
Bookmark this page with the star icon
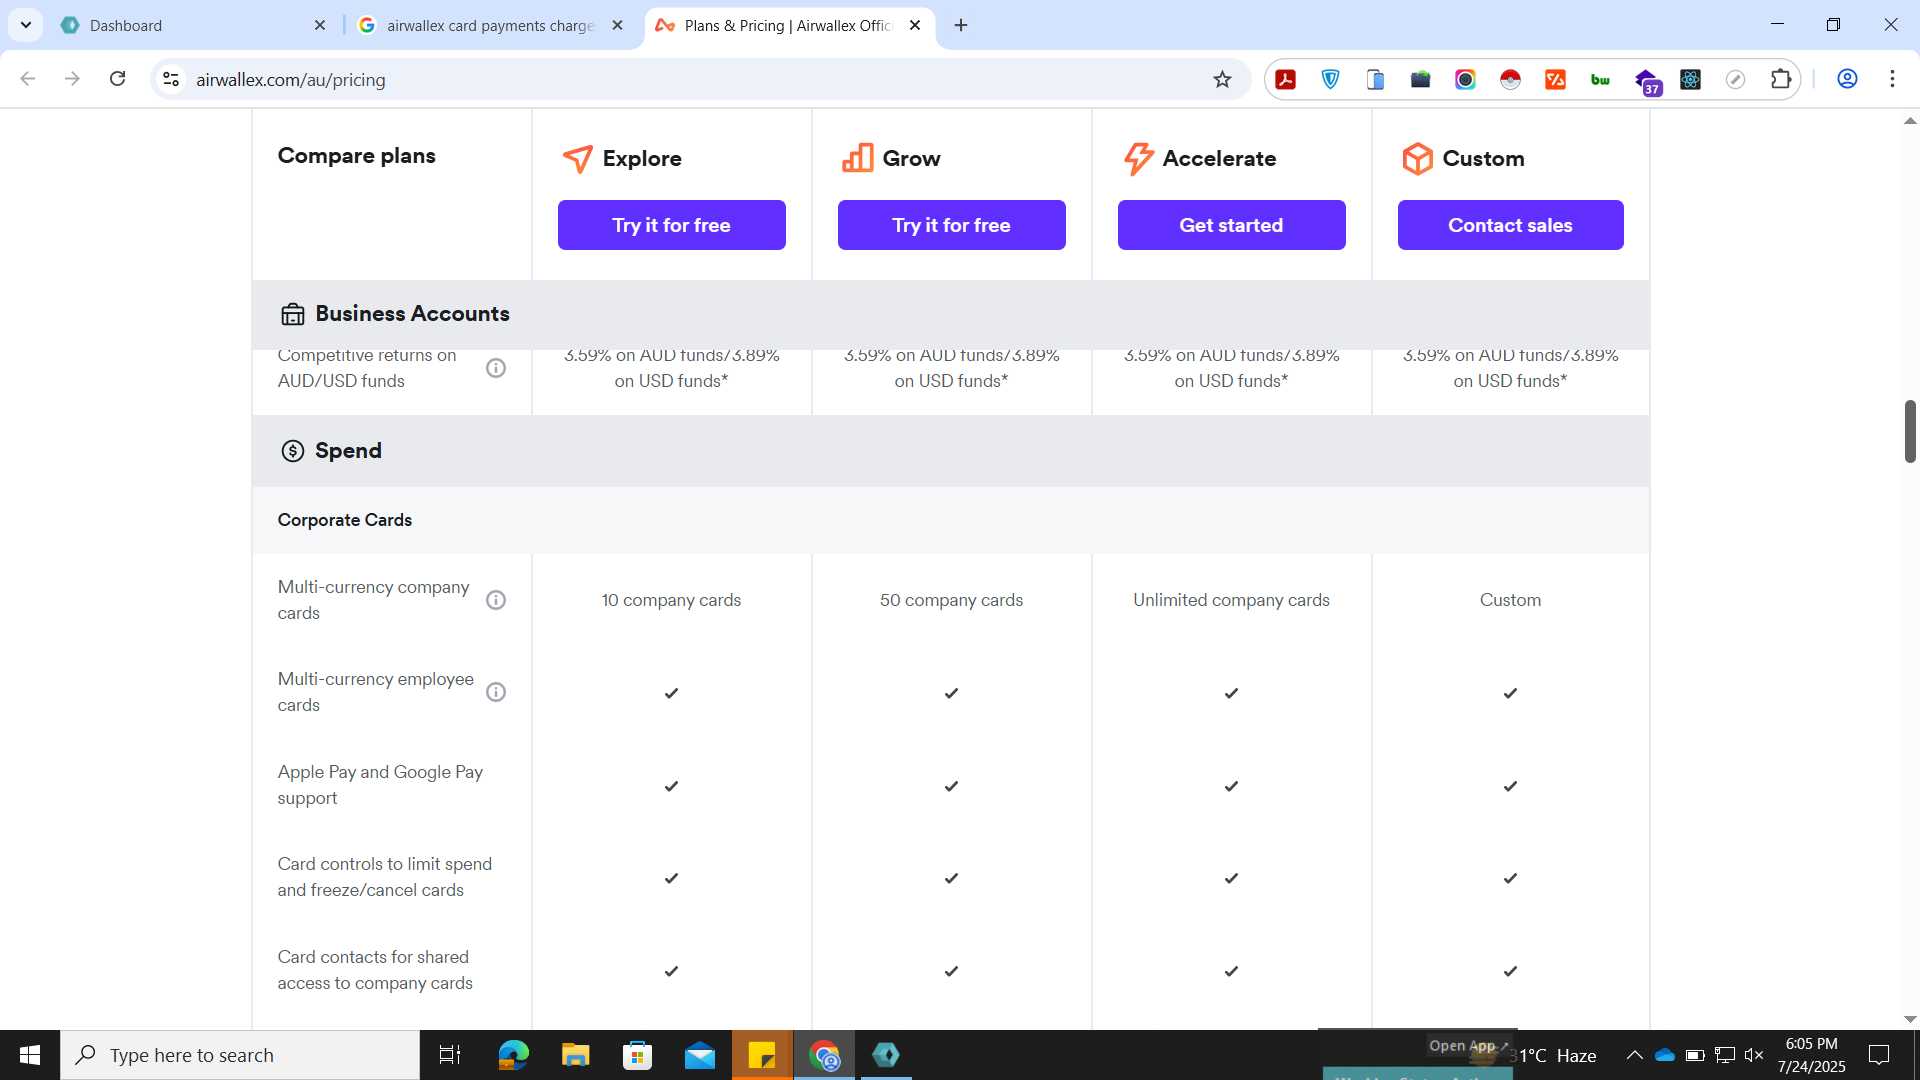point(1222,79)
